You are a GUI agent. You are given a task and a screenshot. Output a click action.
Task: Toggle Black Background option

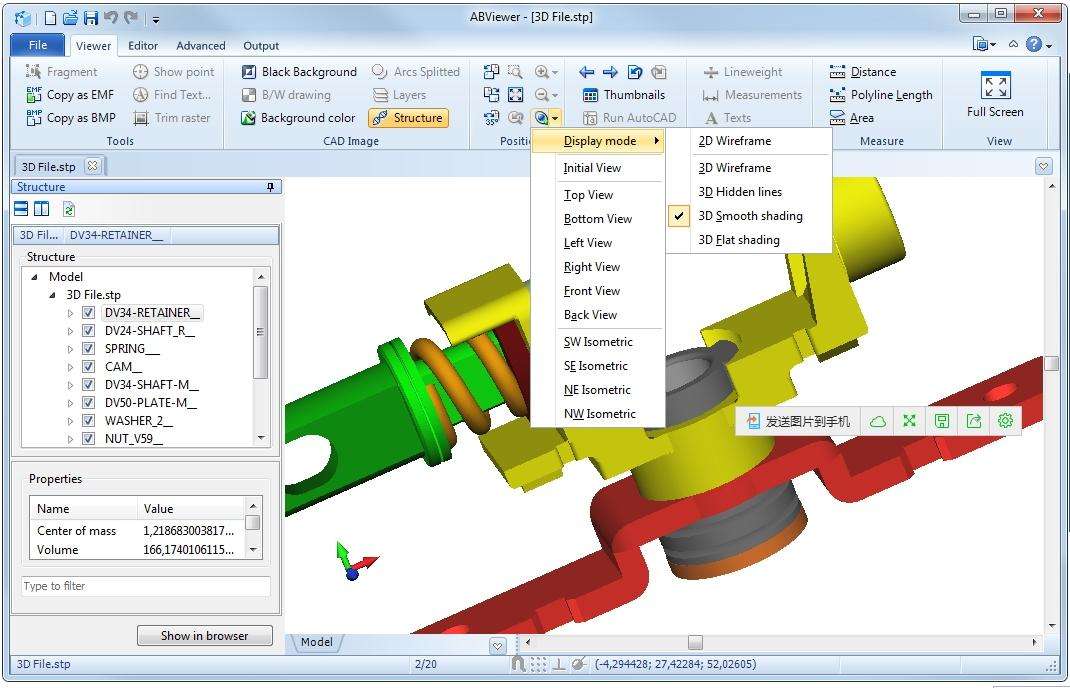[x=299, y=72]
